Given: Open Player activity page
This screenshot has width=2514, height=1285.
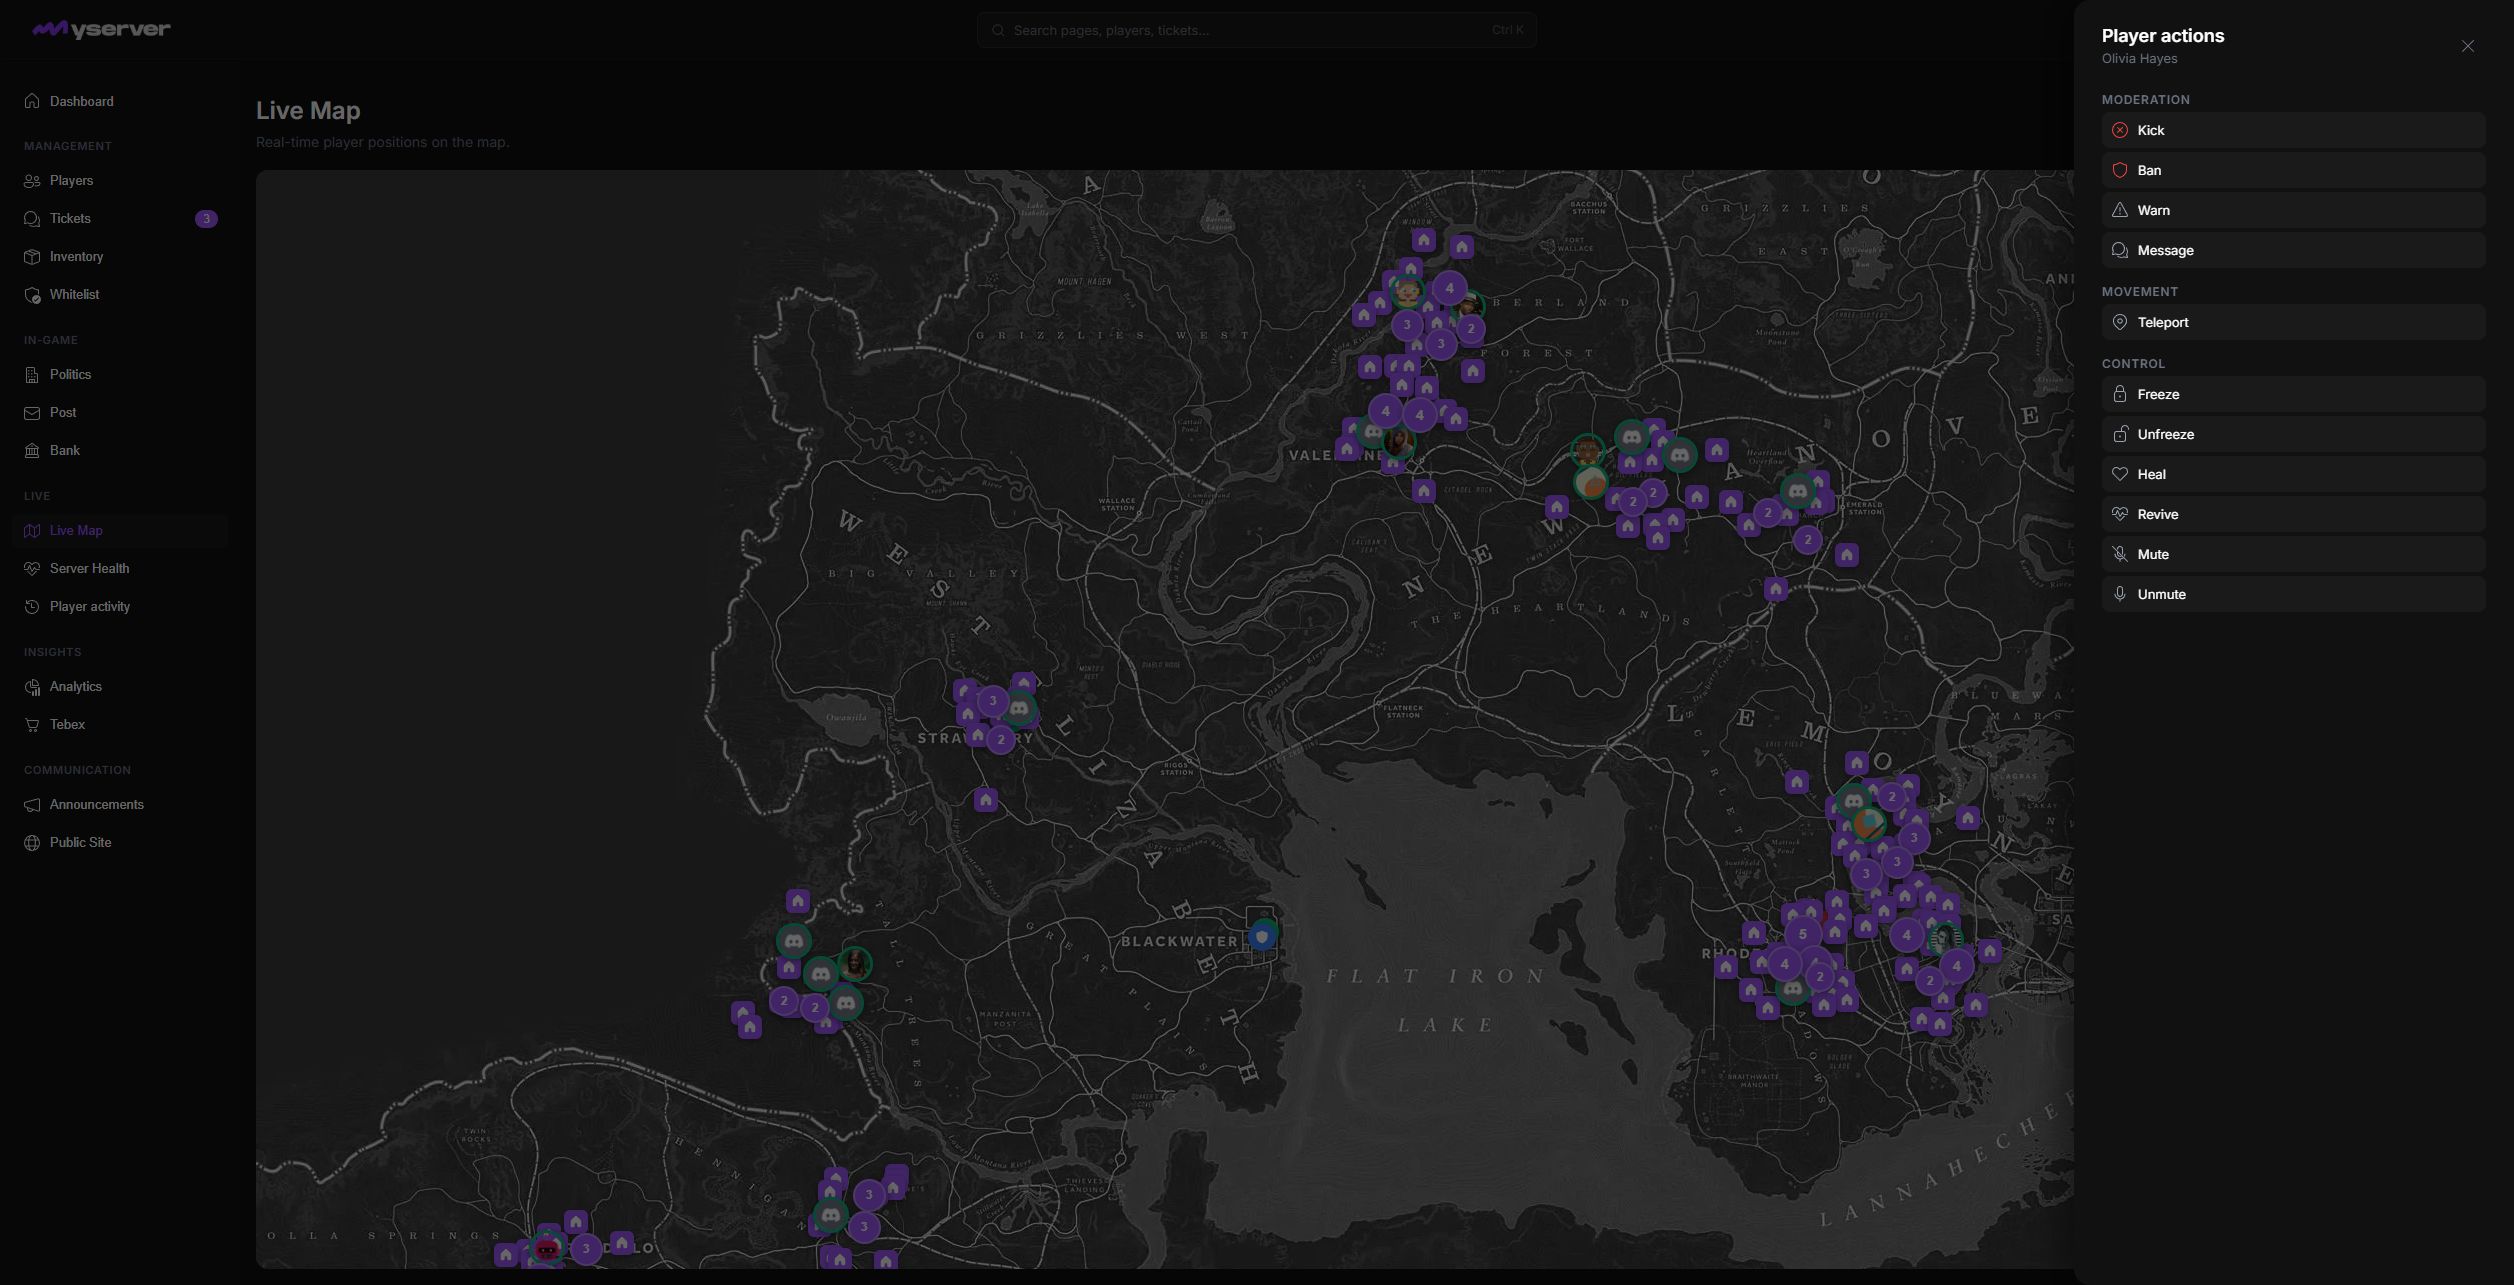Looking at the screenshot, I should point(120,606).
